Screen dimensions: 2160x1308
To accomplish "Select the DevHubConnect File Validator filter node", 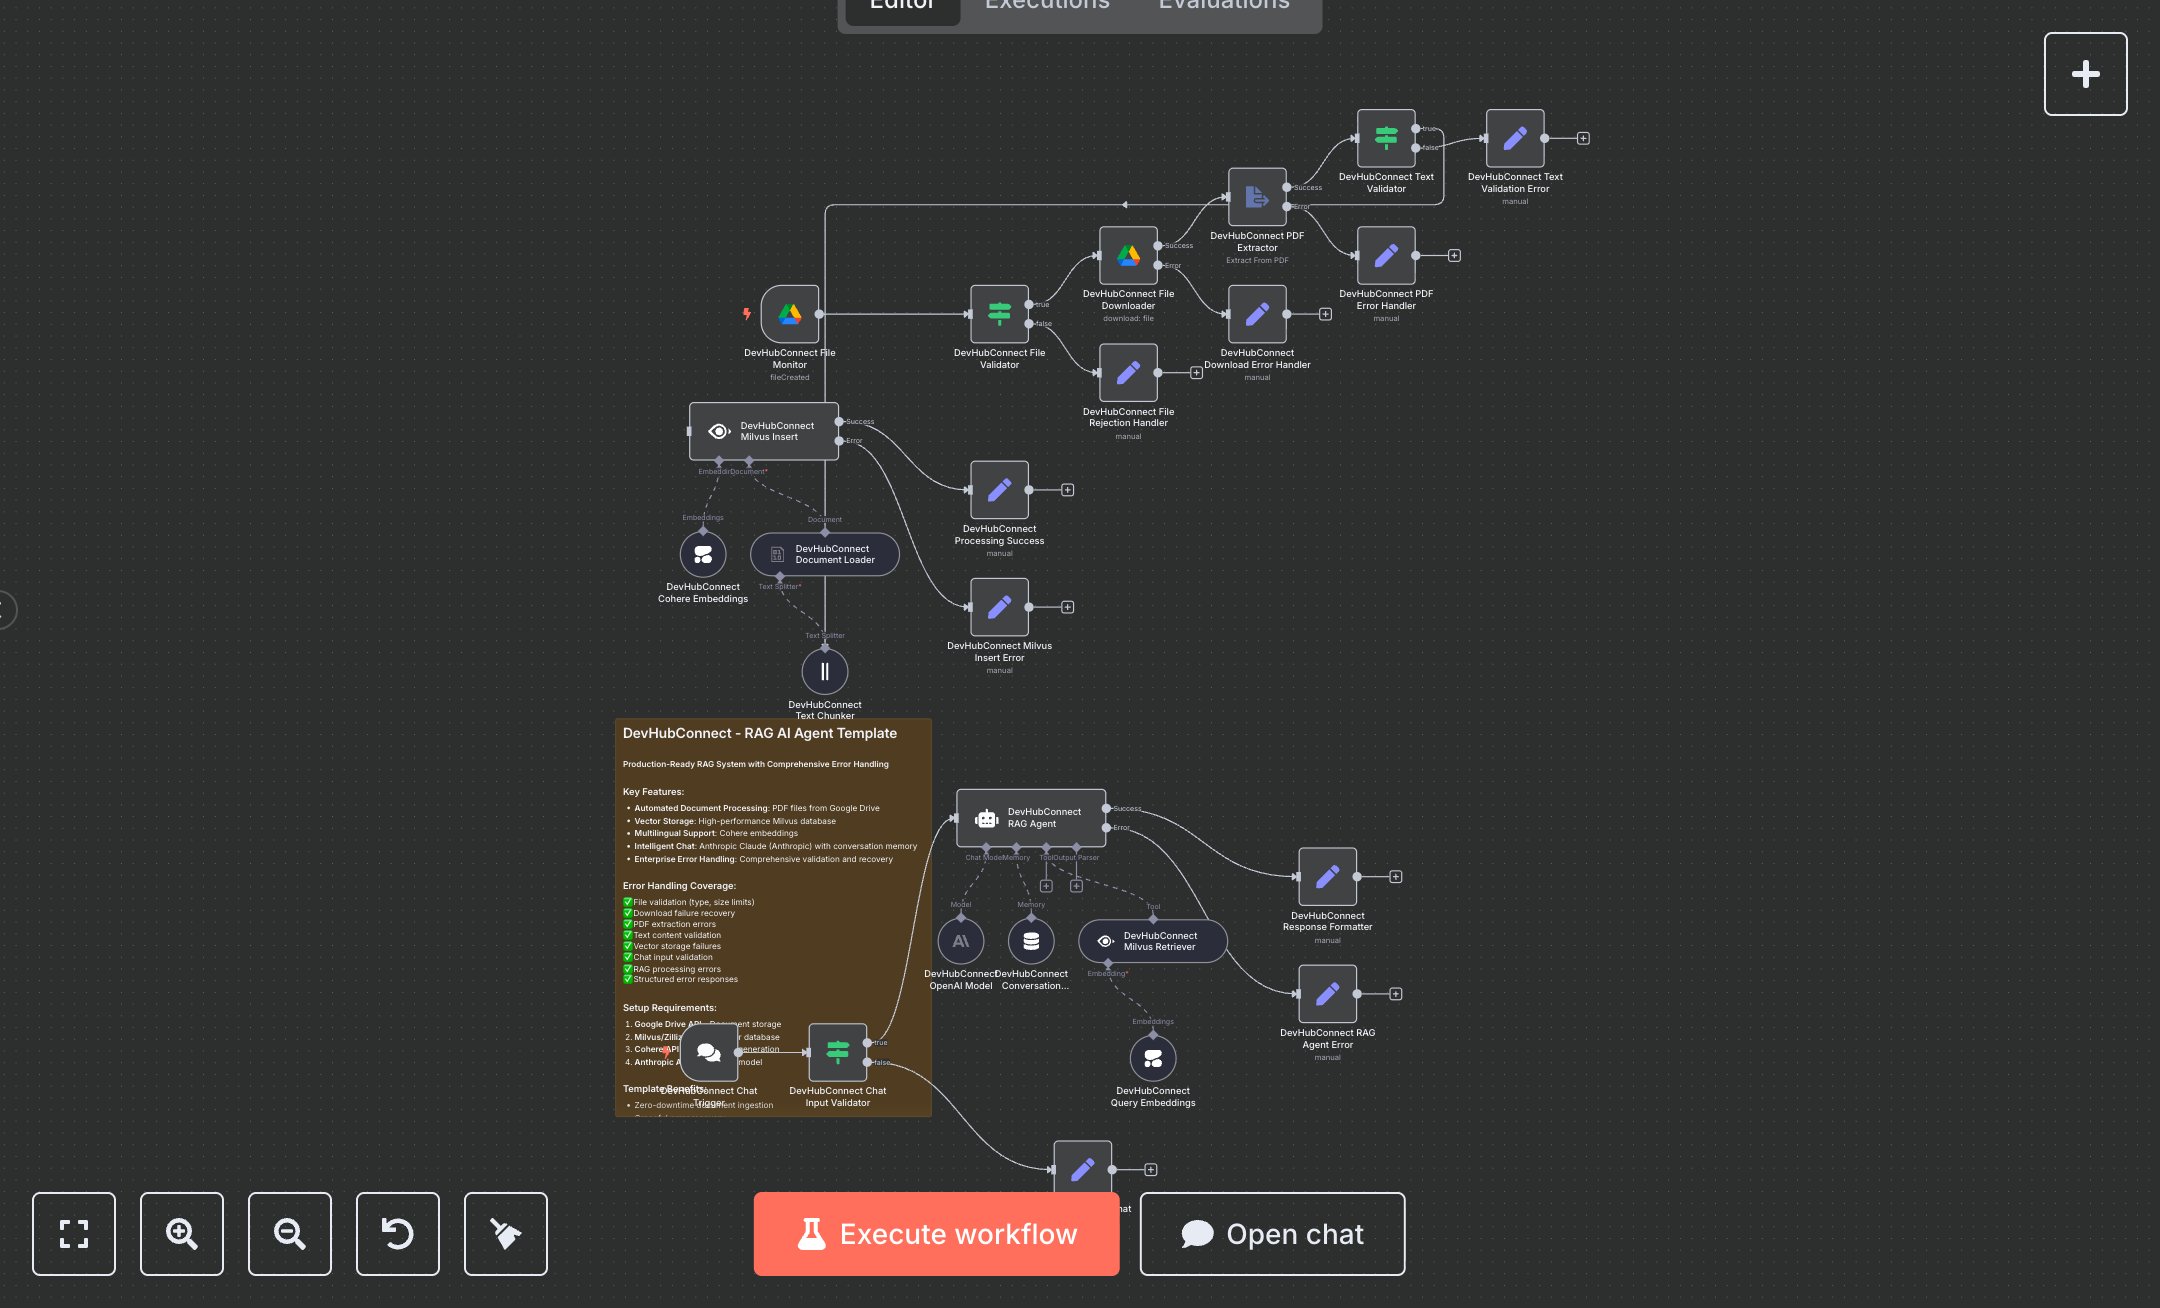I will pyautogui.click(x=999, y=313).
